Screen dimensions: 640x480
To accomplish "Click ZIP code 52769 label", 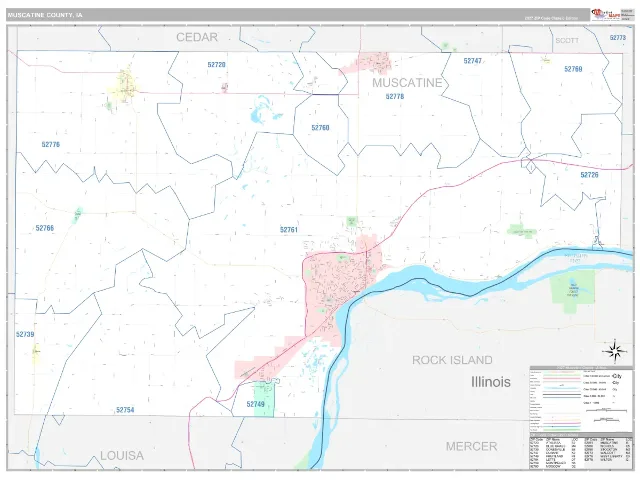I will pos(573,69).
